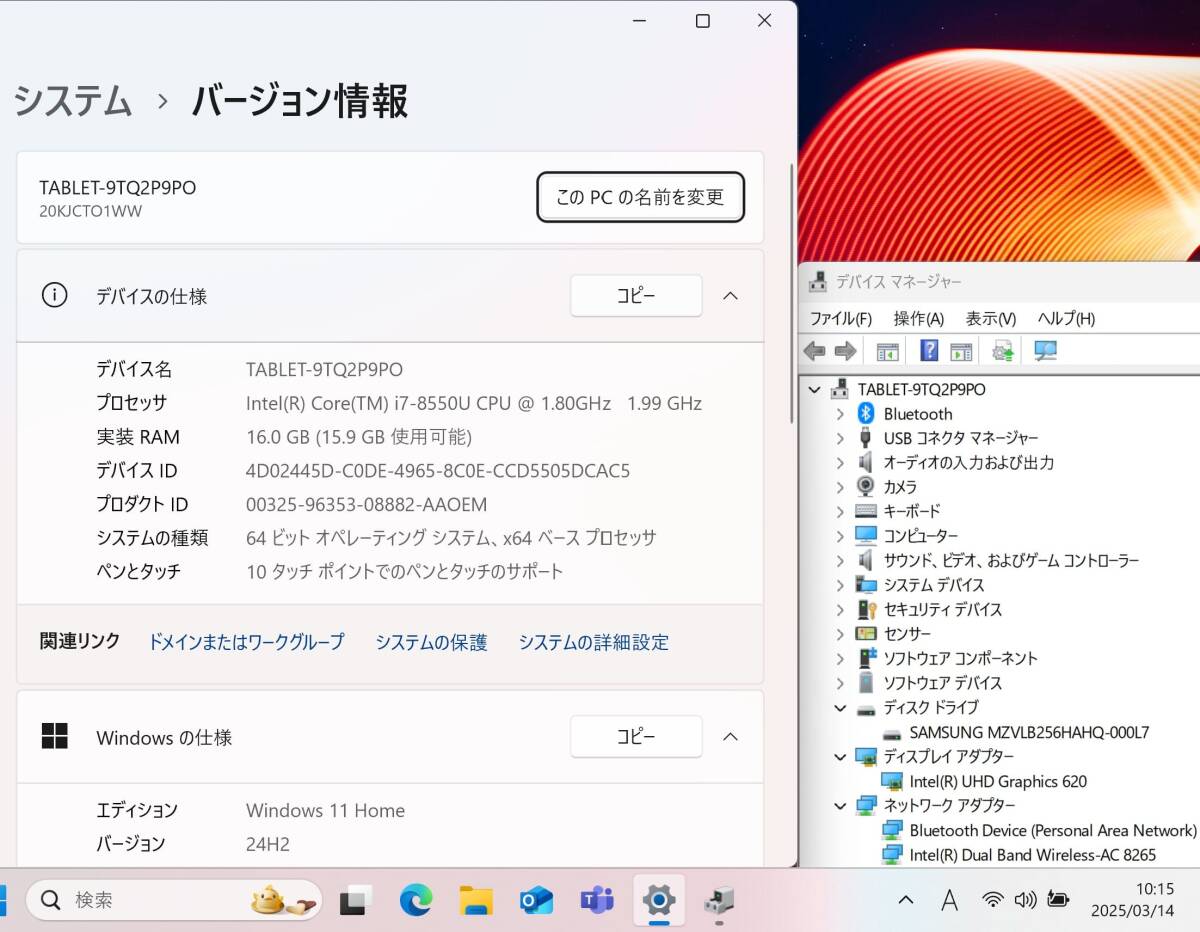Collapse root TABLET-9TQ2P9PO tree node

(x=814, y=389)
